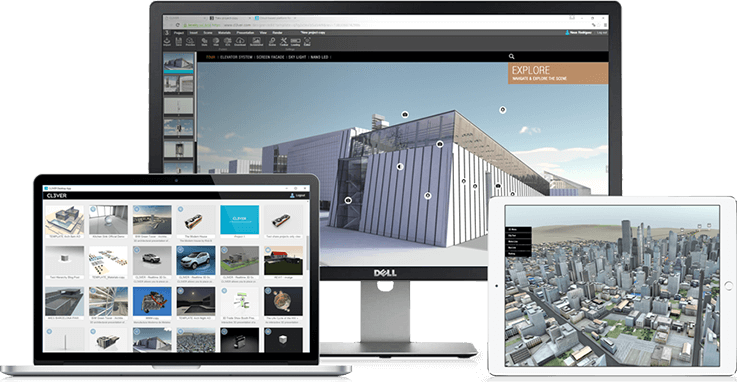Click Logout in the laptop app header
Viewport: 737px width, 382px height.
[x=300, y=195]
